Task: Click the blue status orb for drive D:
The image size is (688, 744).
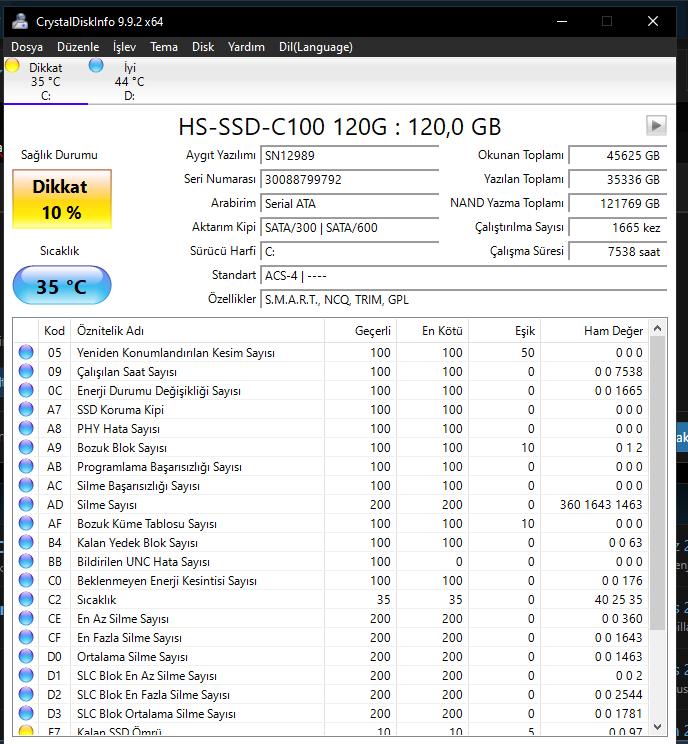Action: tap(96, 65)
